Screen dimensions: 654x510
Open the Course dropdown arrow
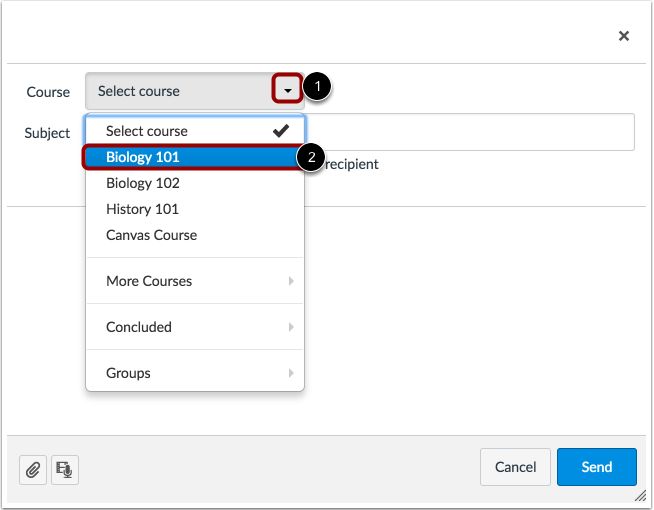287,88
